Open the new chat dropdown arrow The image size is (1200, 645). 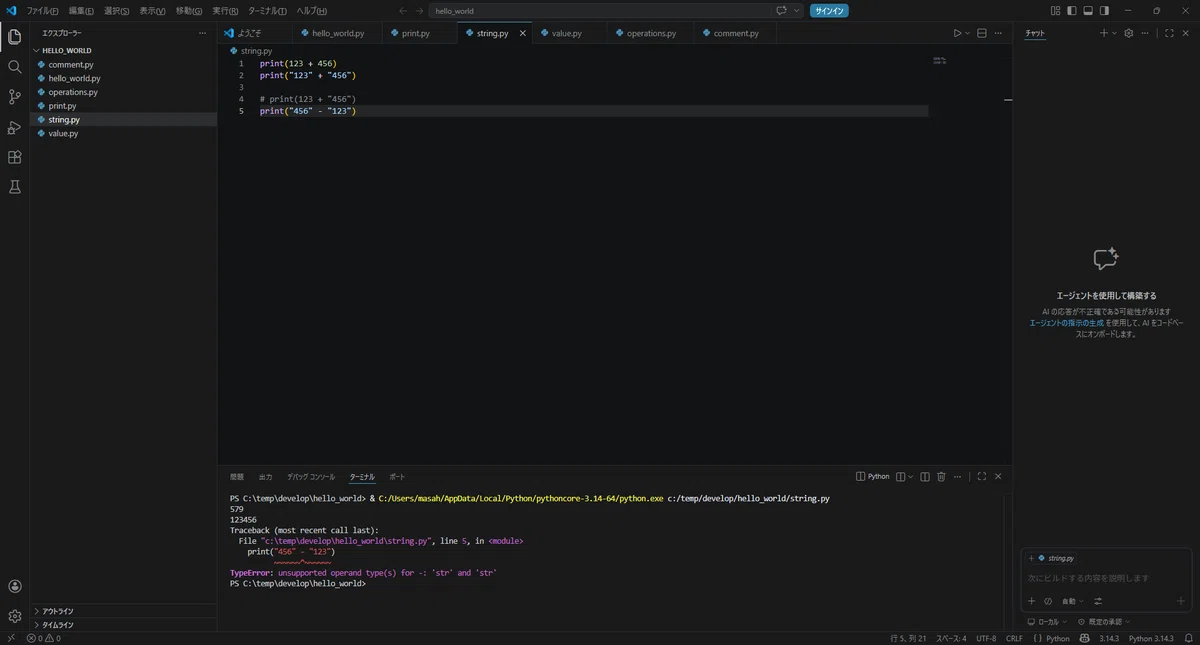1114,33
